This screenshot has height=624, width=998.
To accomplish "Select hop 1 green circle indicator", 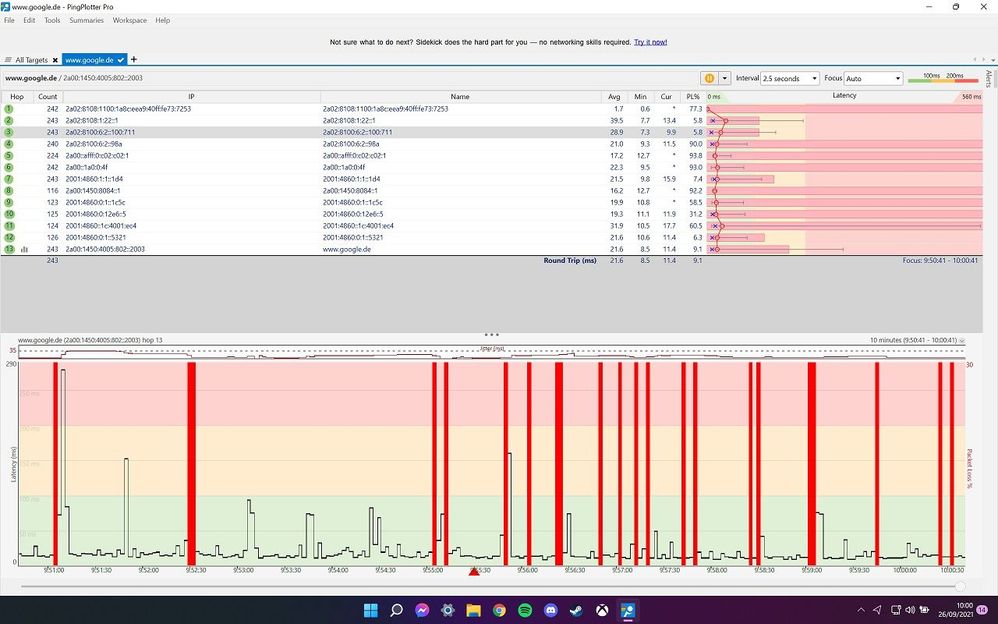I will coord(9,108).
